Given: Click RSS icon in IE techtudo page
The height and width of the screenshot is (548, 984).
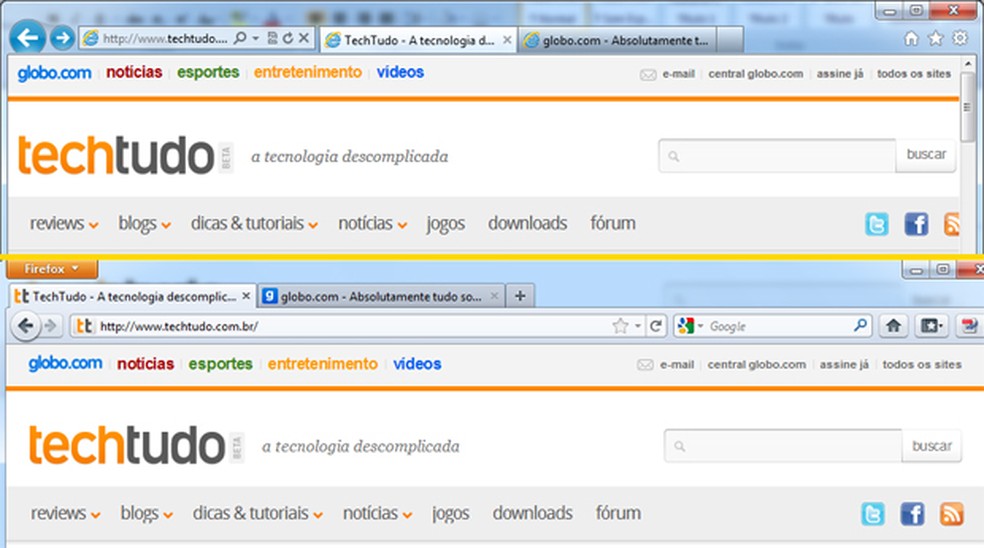Looking at the screenshot, I should pyautogui.click(x=952, y=224).
